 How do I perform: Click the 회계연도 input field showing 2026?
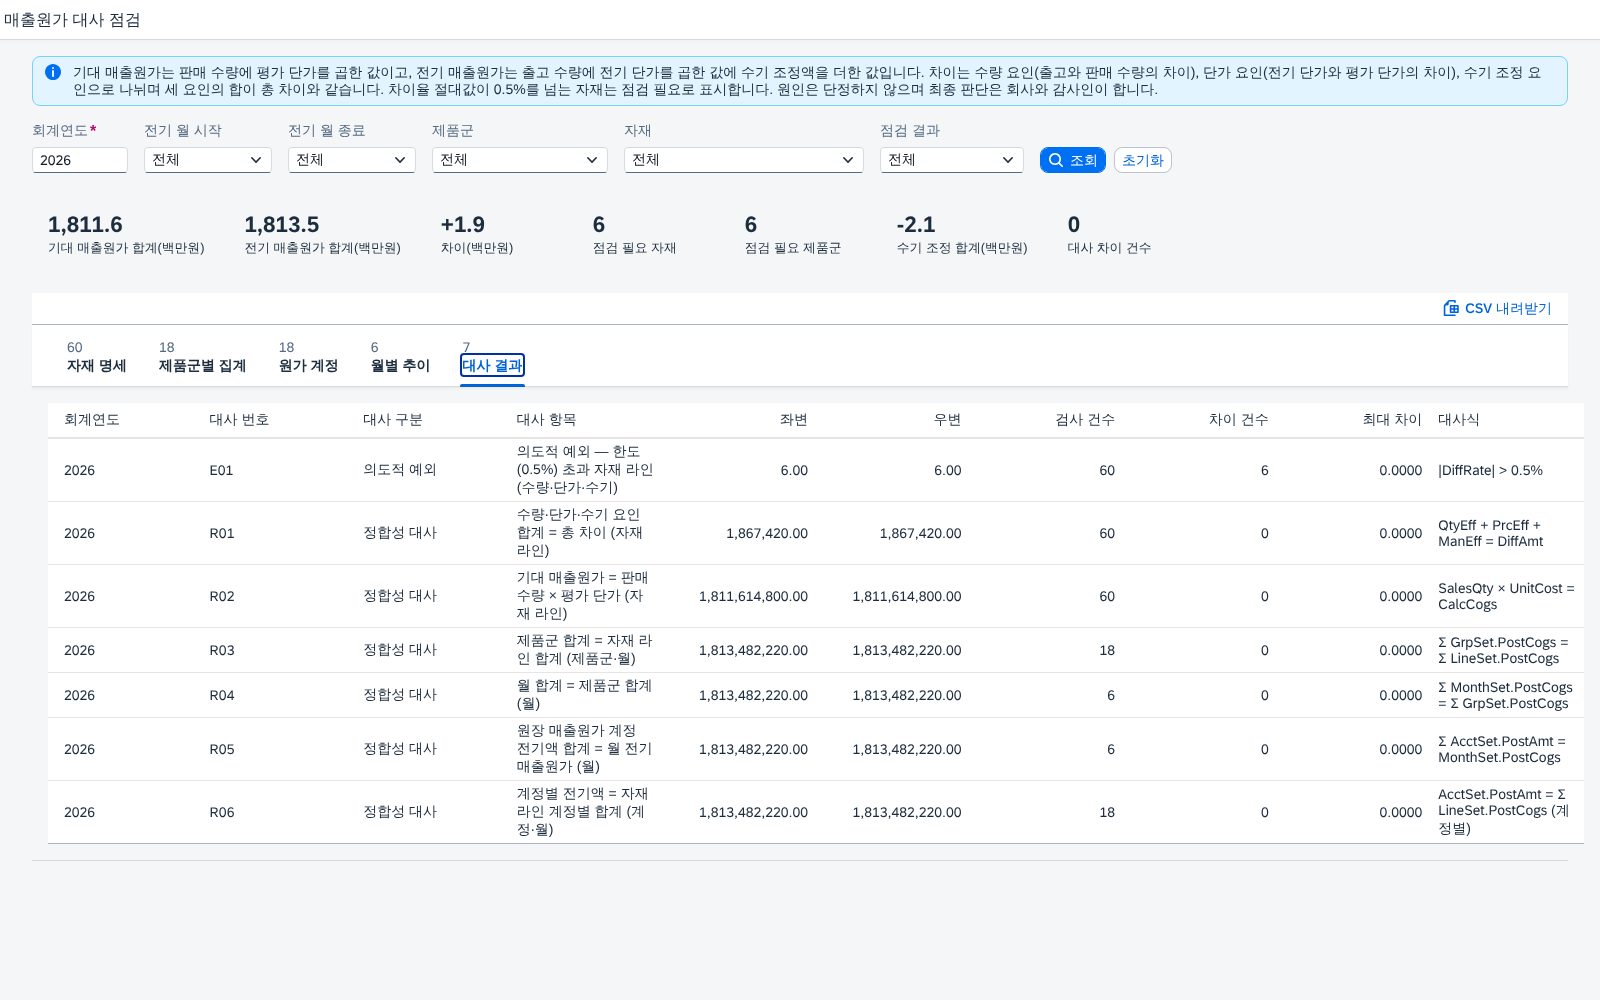80,160
